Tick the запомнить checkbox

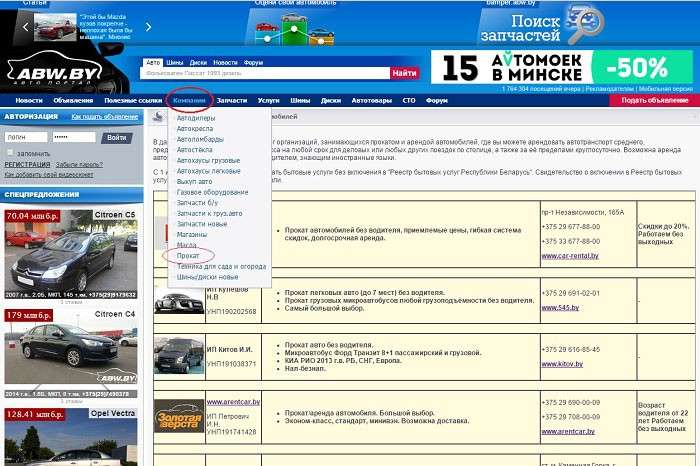click(10, 153)
